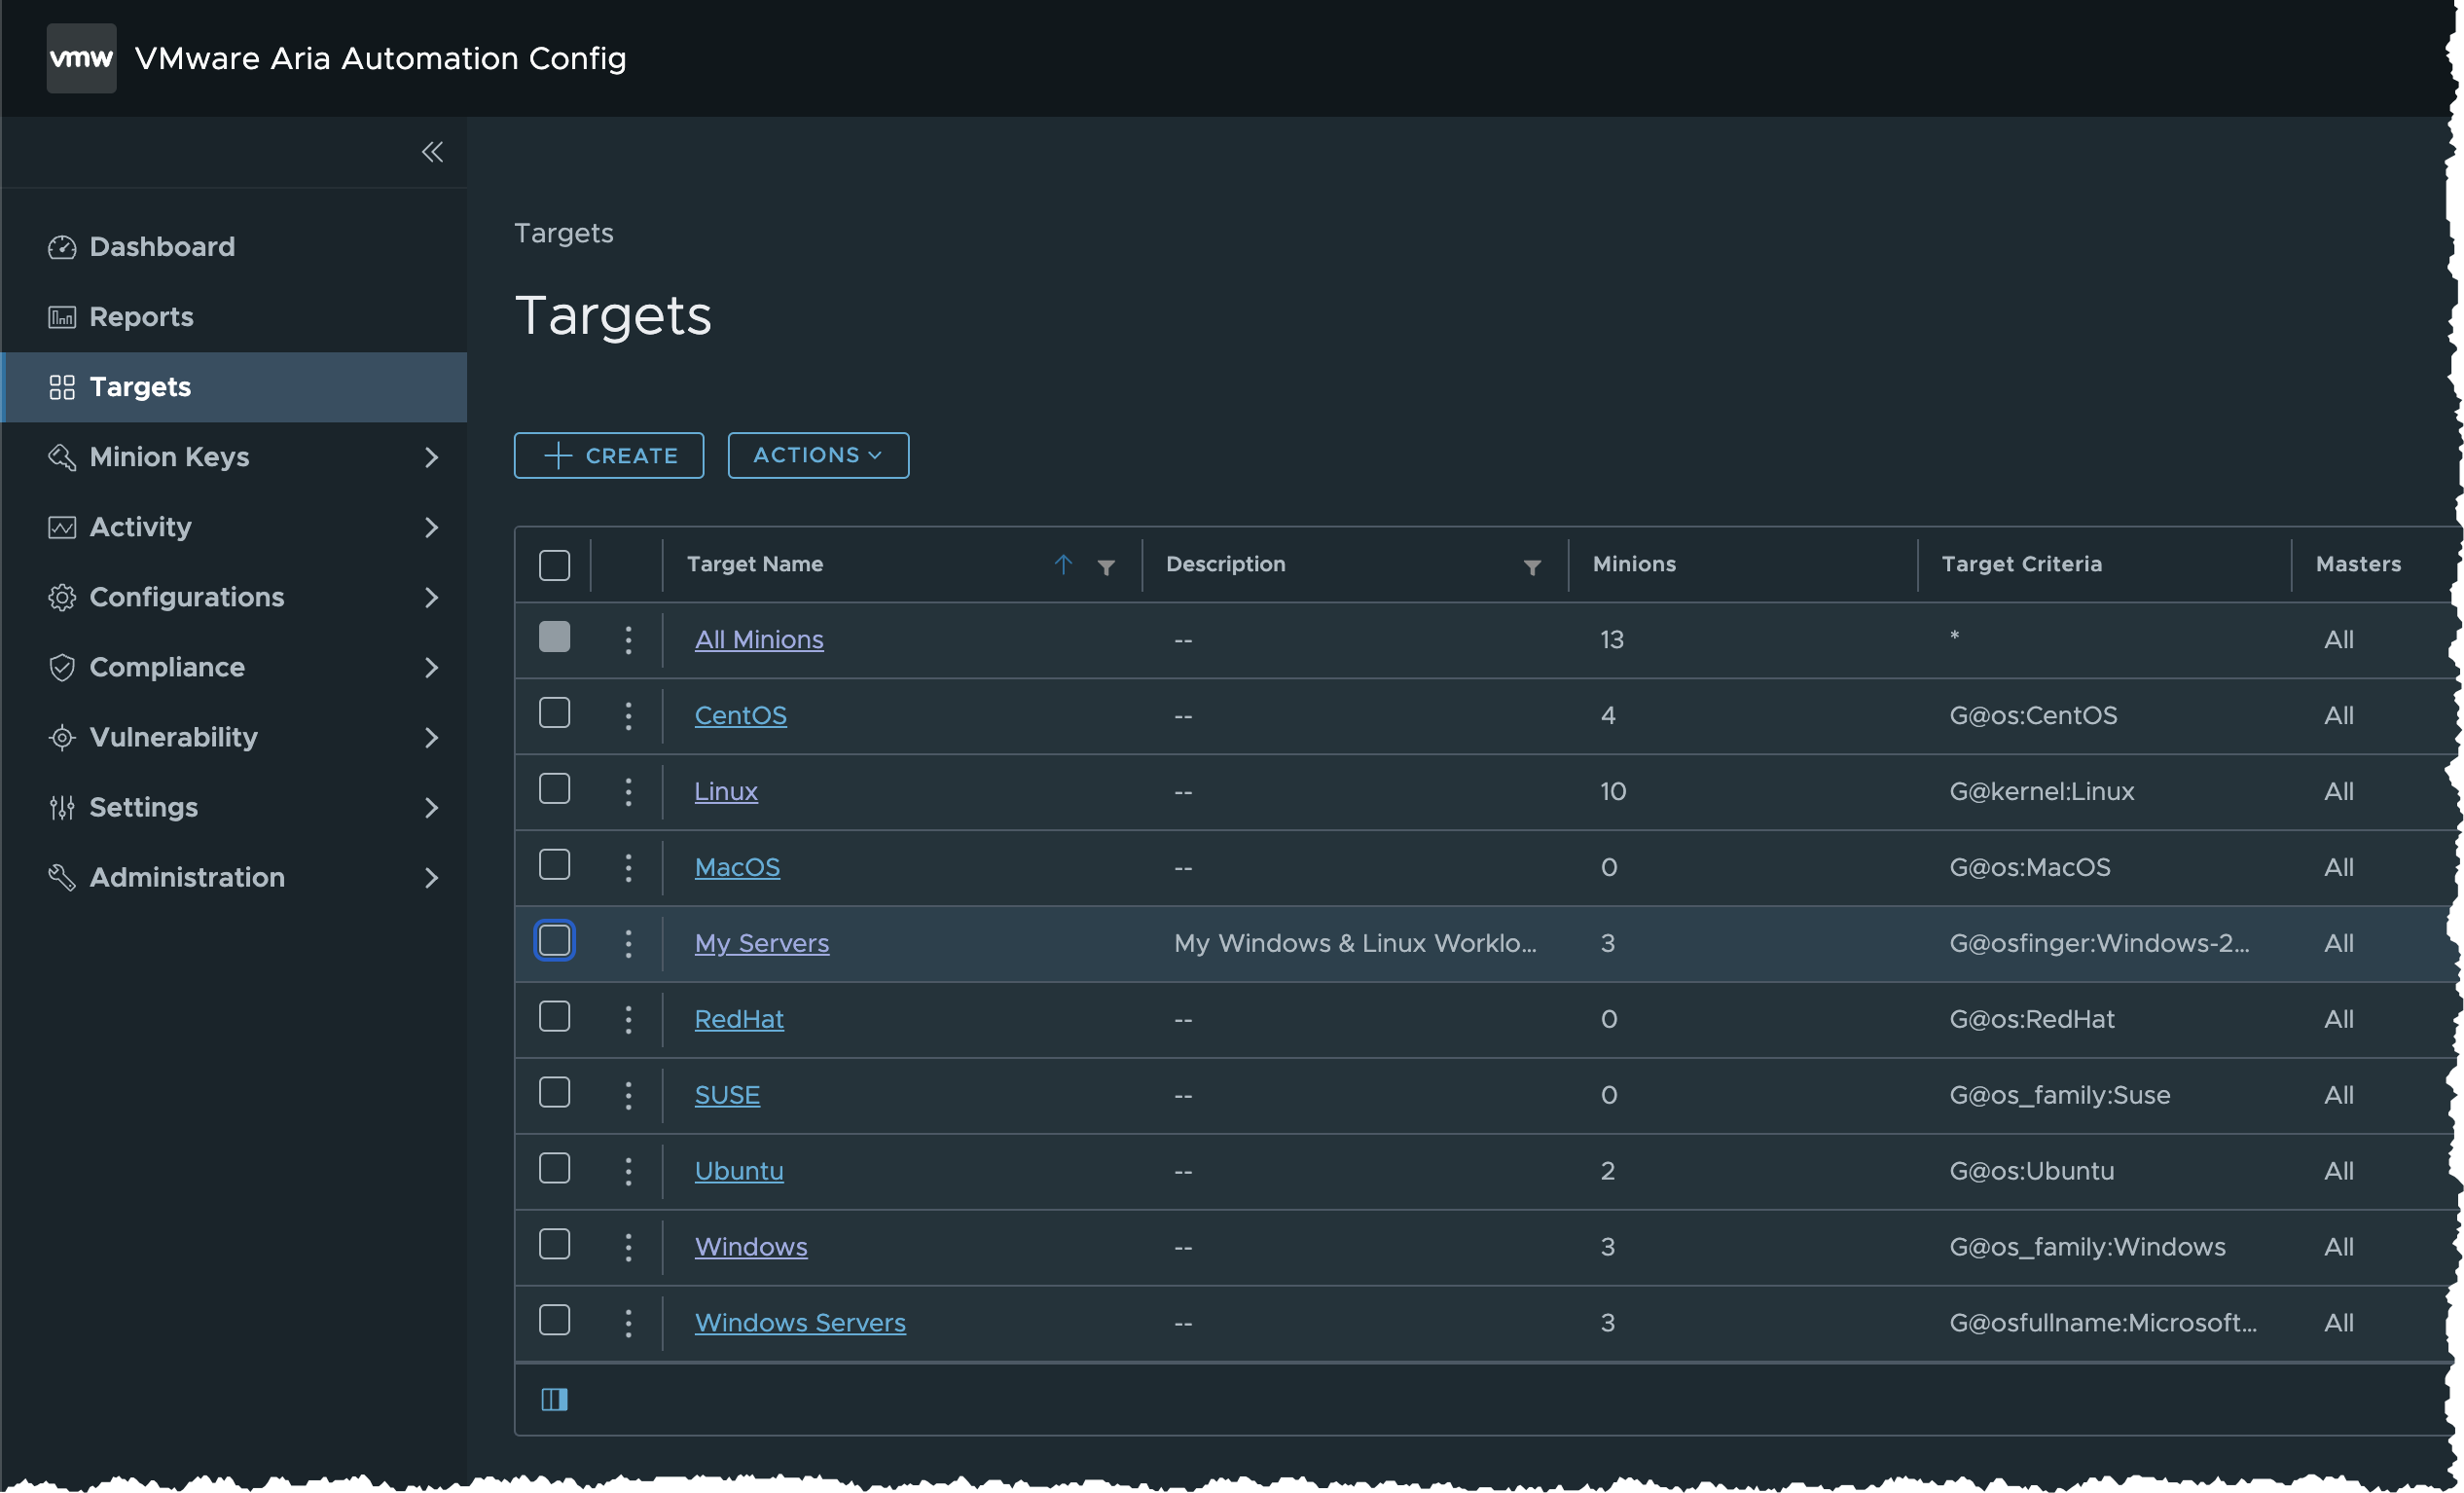Image resolution: width=2464 pixels, height=1493 pixels.
Task: Collapse the sidebar with the double-chevron icon
Action: pyautogui.click(x=432, y=152)
